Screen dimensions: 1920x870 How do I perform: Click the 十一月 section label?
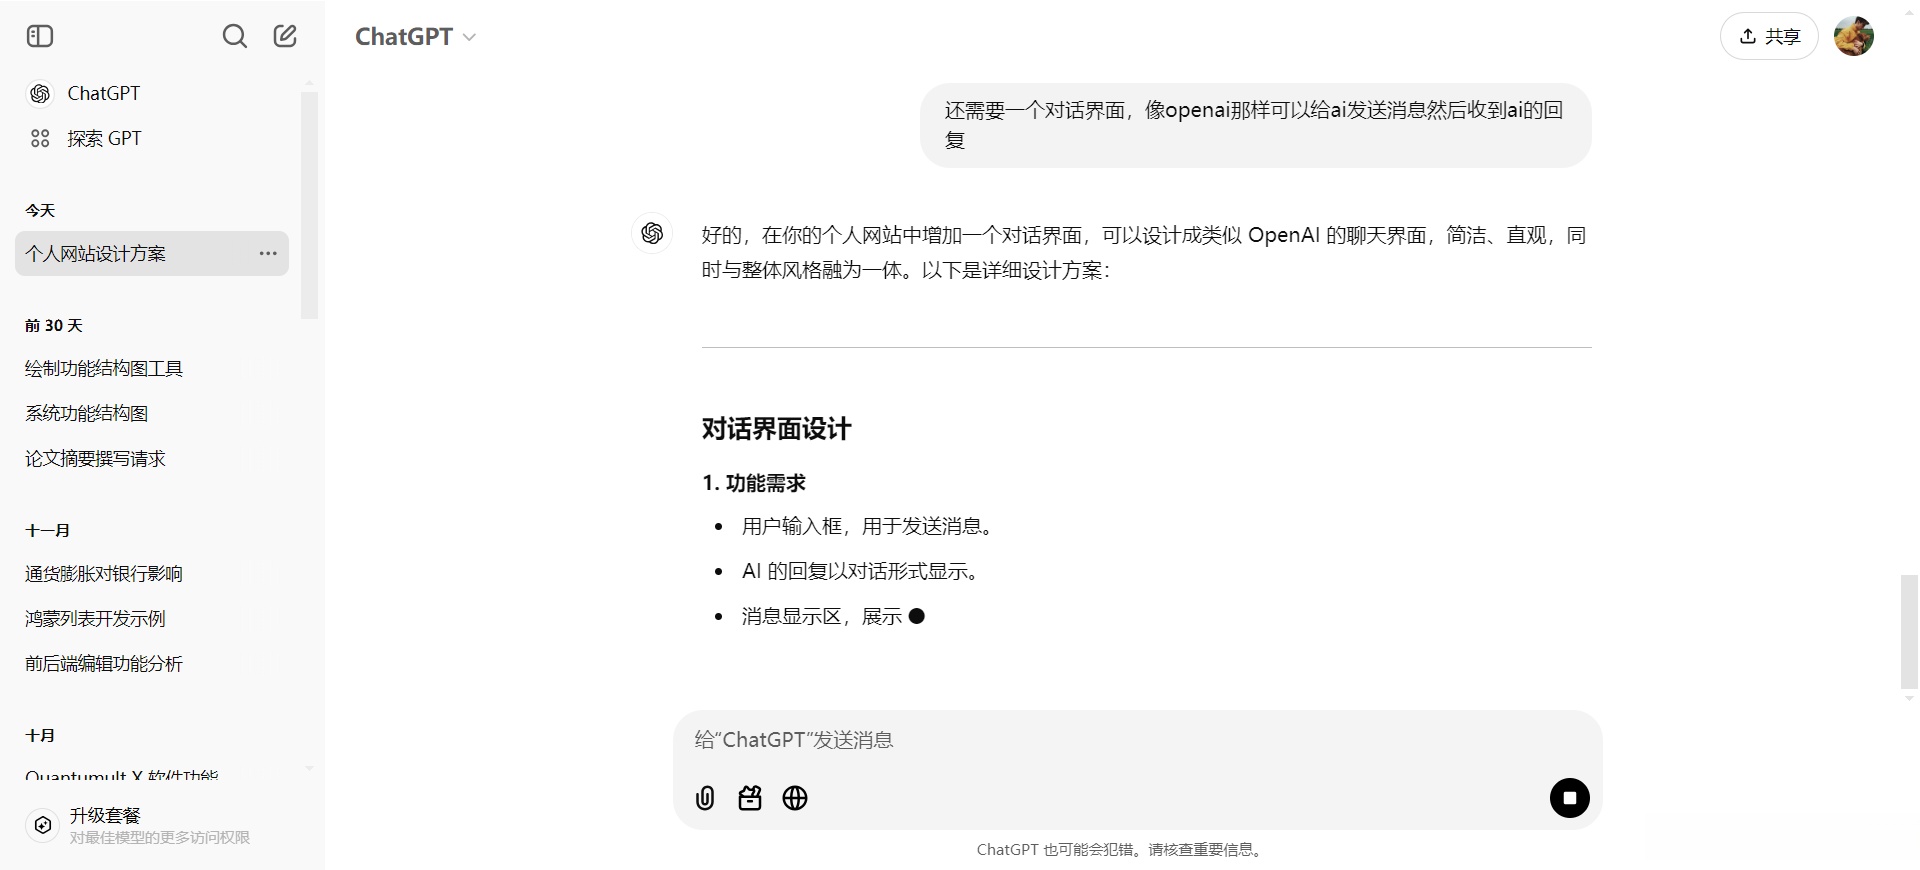click(x=47, y=531)
